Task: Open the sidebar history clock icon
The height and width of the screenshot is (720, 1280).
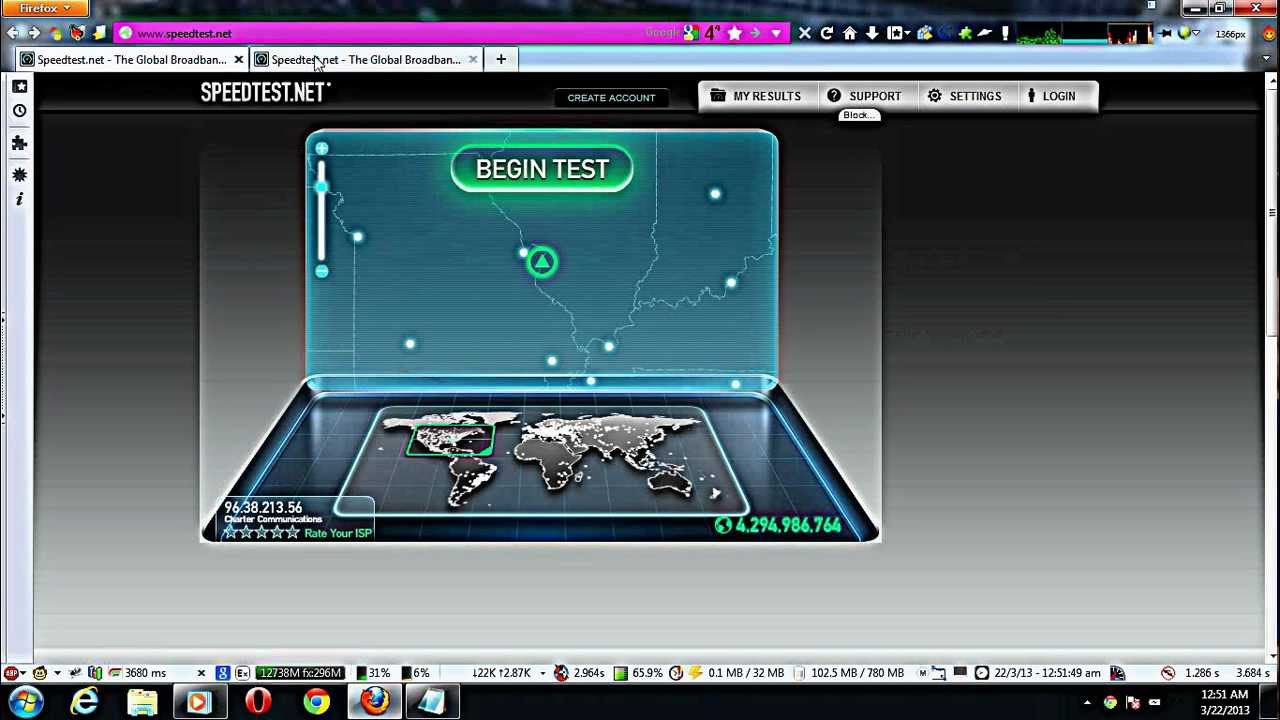Action: click(x=19, y=111)
